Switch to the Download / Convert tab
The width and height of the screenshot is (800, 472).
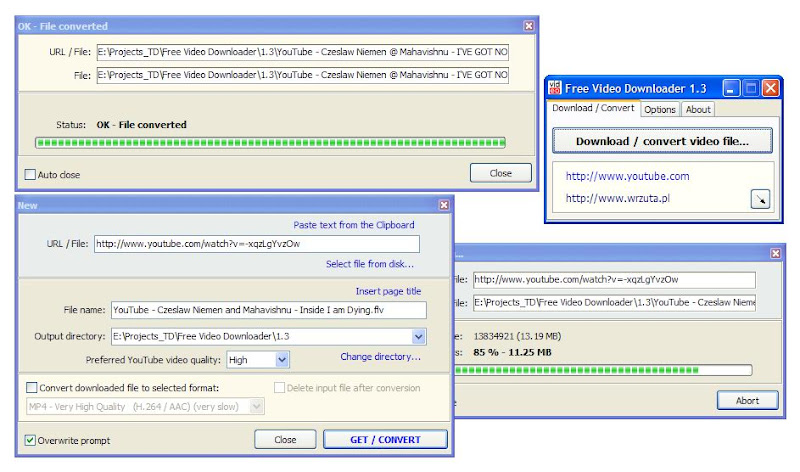tap(593, 108)
